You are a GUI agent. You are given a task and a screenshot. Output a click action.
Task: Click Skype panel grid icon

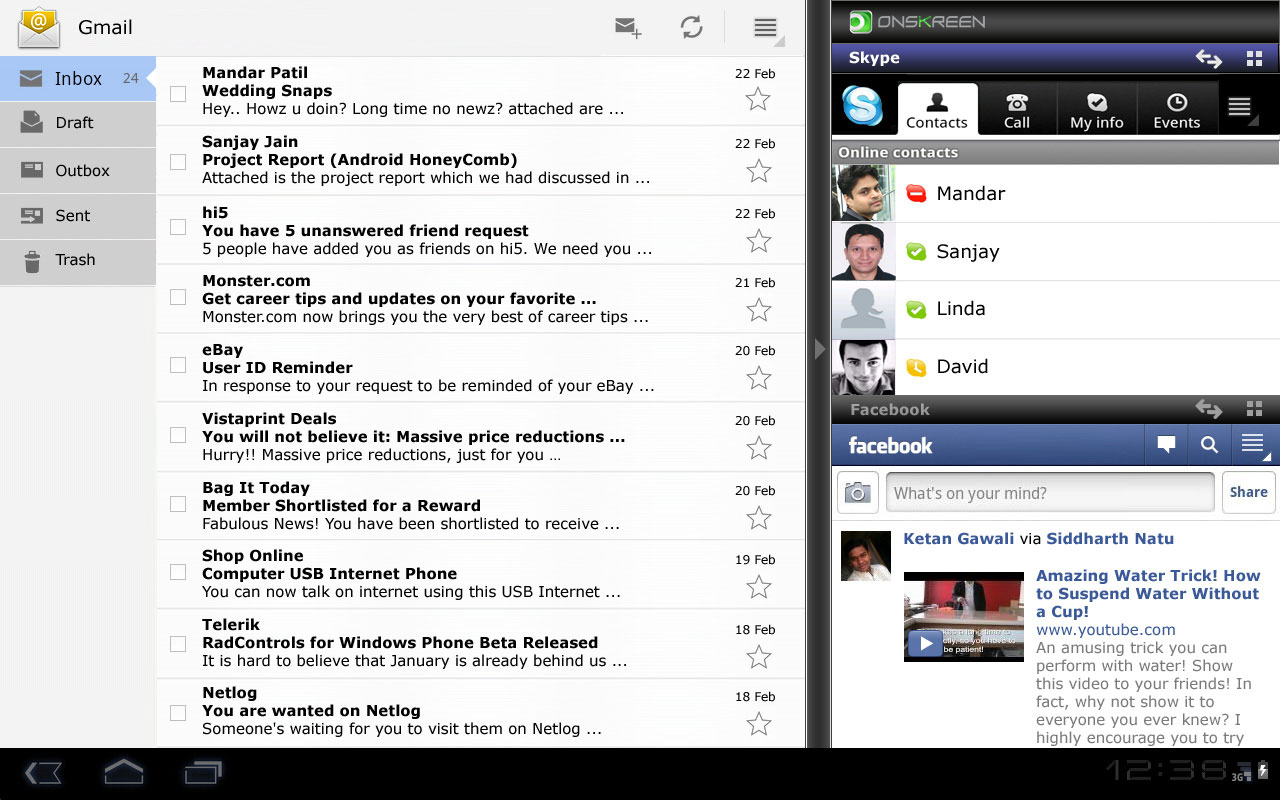[x=1254, y=59]
